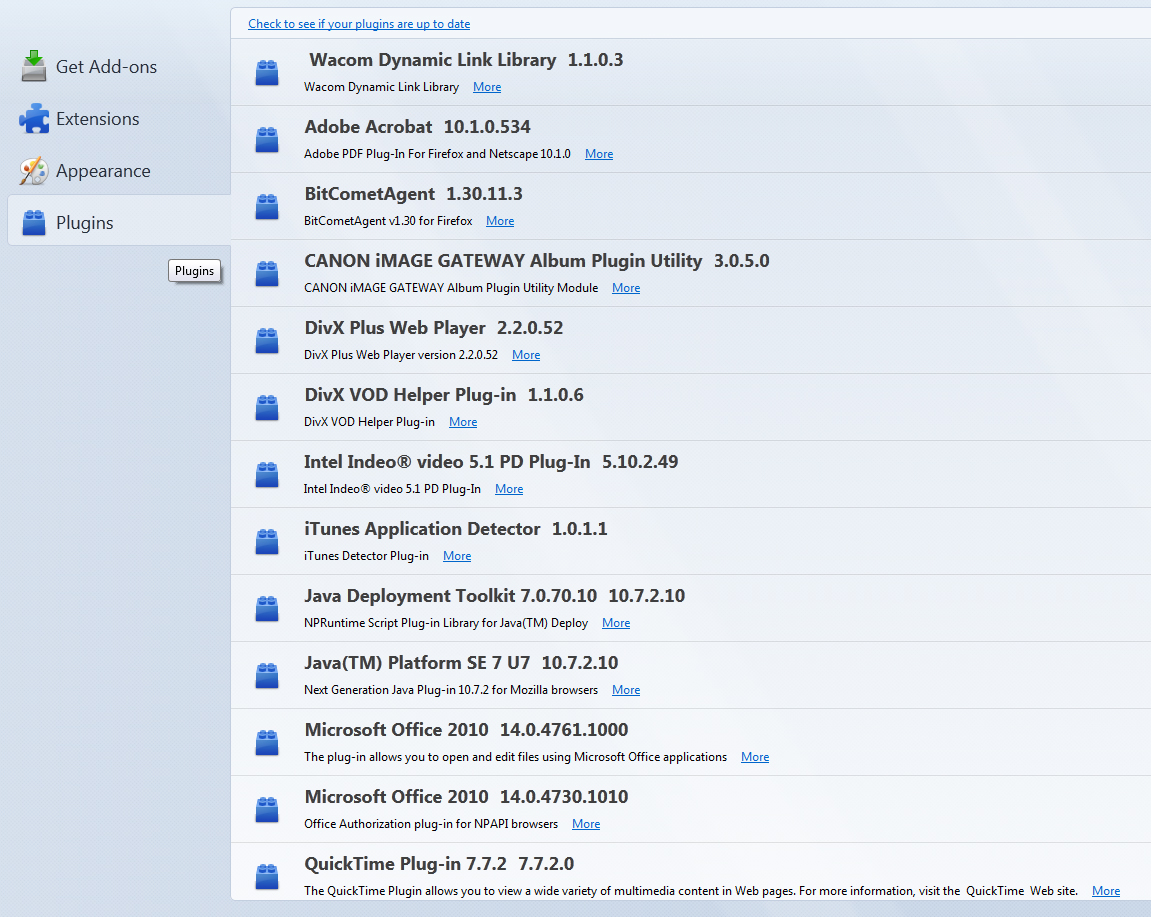
Task: Select the 'DivX Plus Web Player 2.2.0.52' title
Action: pos(434,327)
